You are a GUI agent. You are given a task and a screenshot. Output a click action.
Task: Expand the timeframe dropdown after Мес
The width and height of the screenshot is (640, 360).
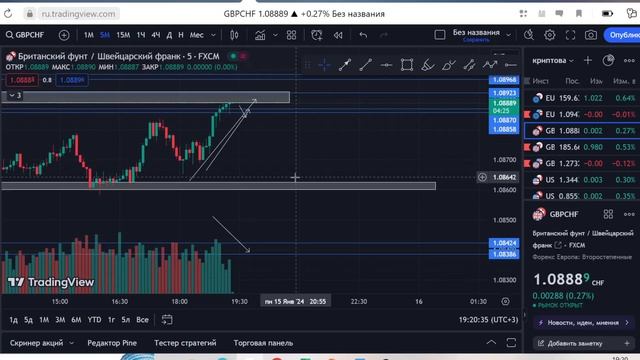tap(213, 36)
